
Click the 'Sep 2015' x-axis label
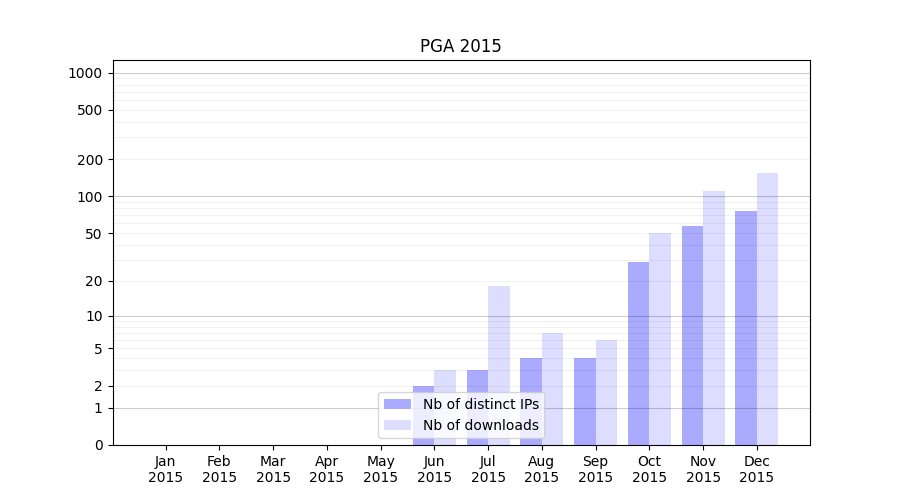595,469
